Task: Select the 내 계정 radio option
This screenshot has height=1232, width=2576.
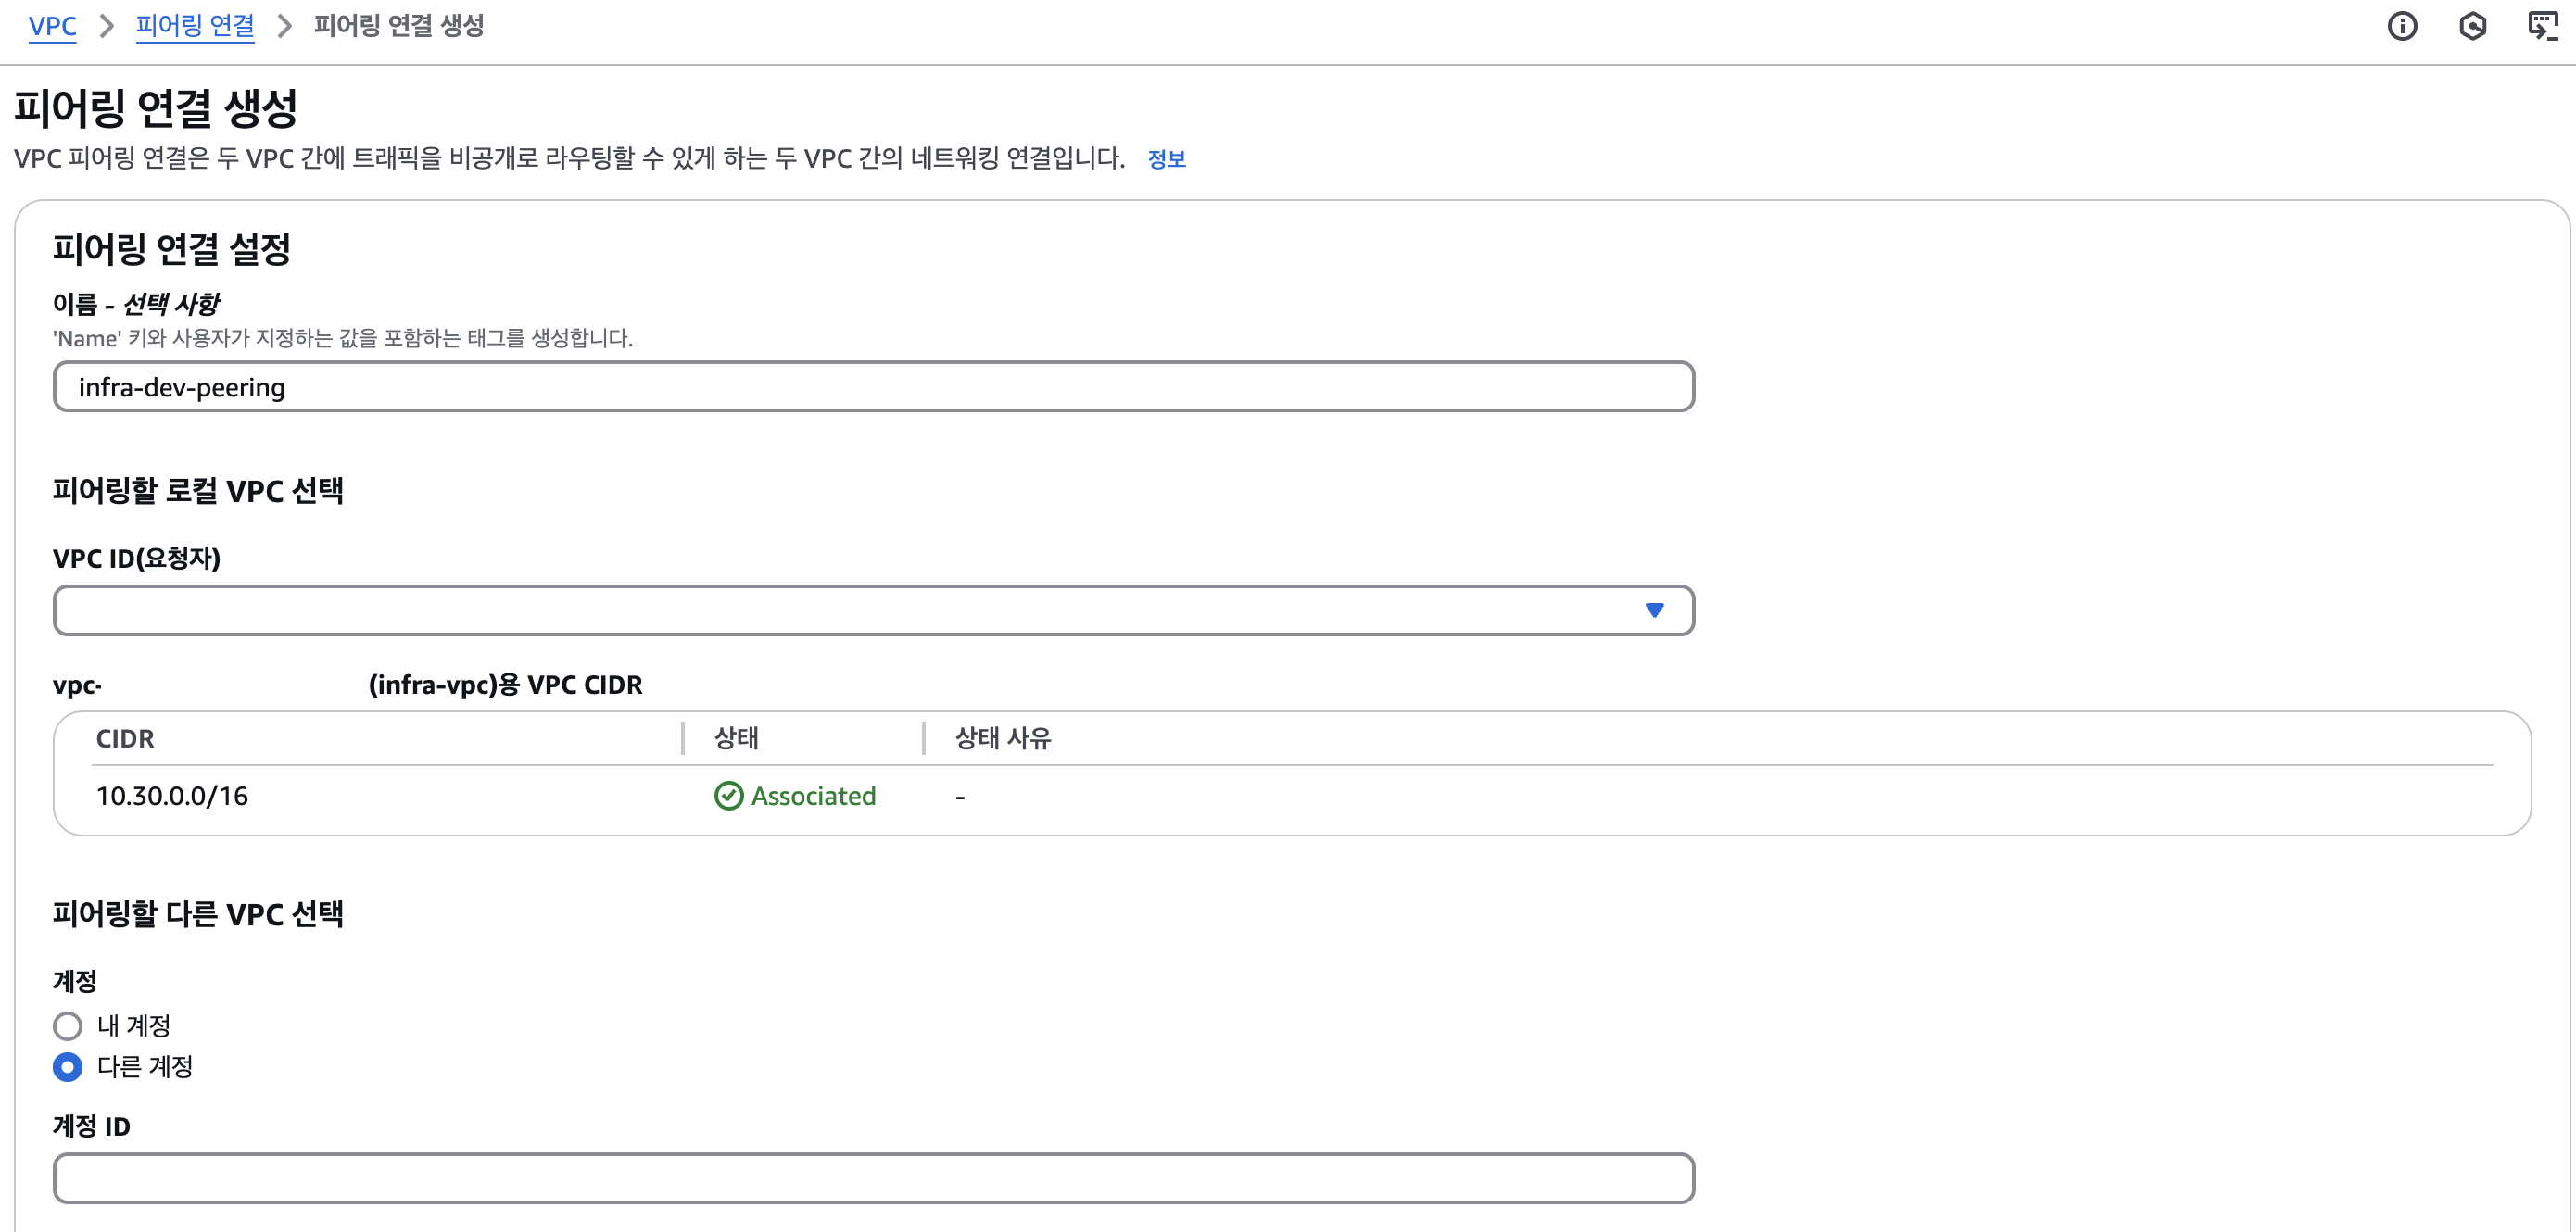Action: (68, 1026)
